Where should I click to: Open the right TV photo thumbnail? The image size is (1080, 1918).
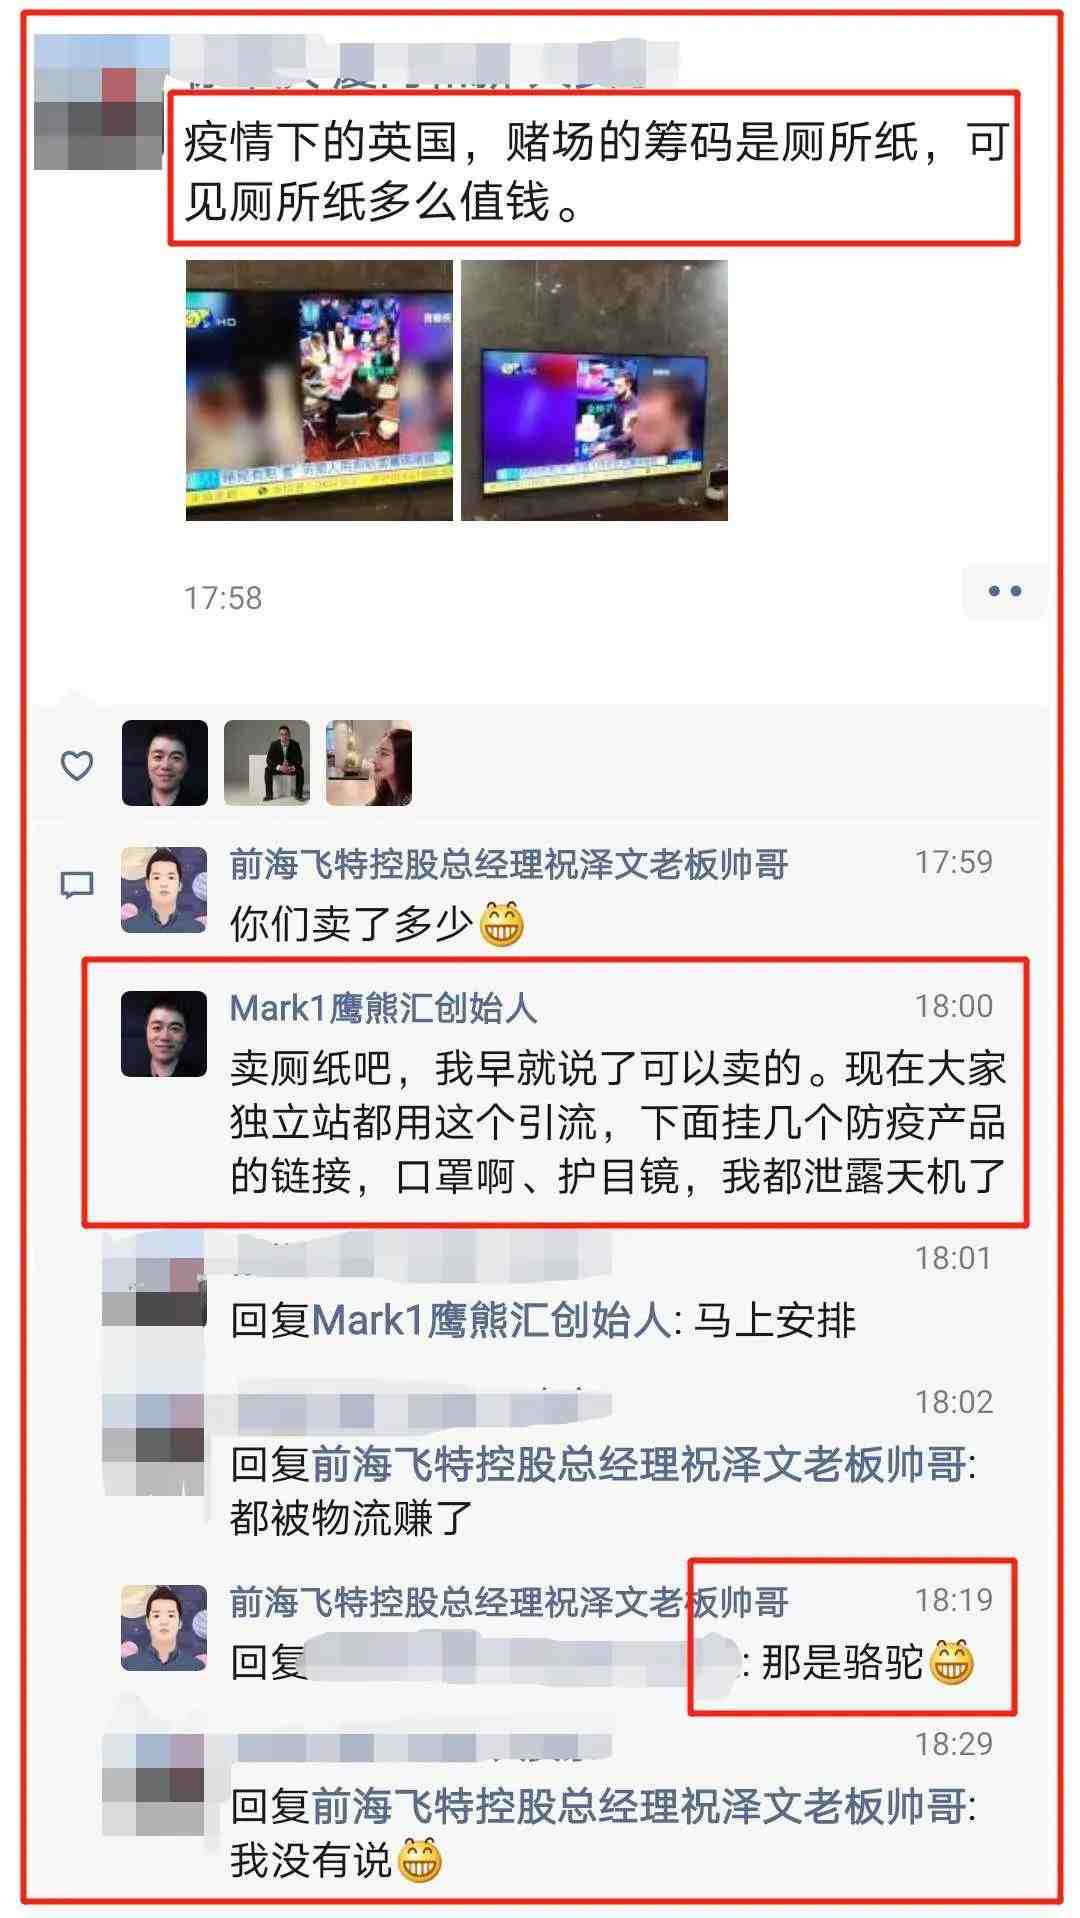click(594, 390)
